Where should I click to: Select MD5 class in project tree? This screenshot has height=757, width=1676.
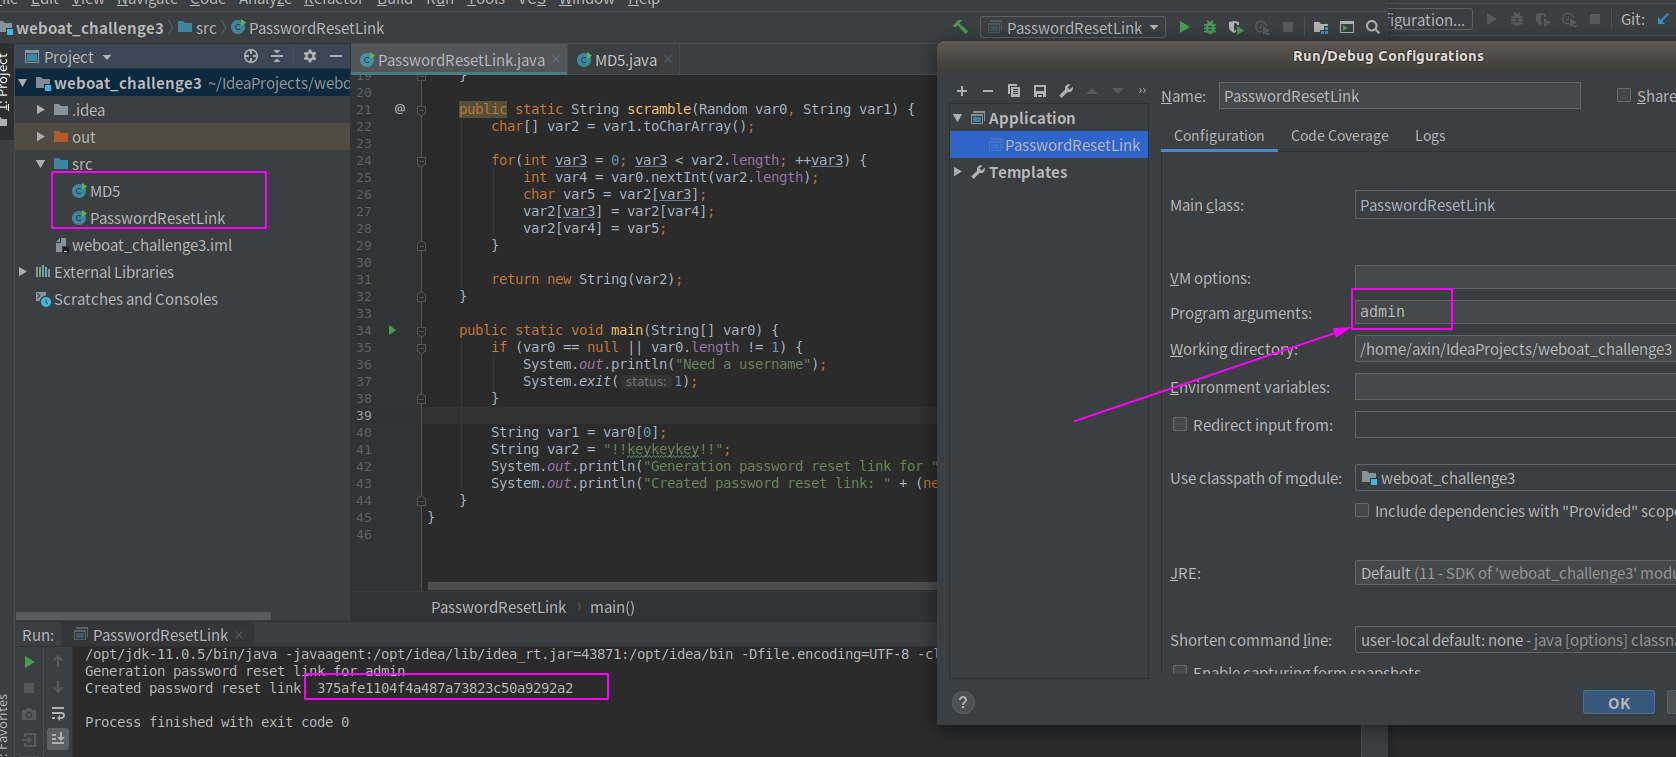(x=104, y=191)
